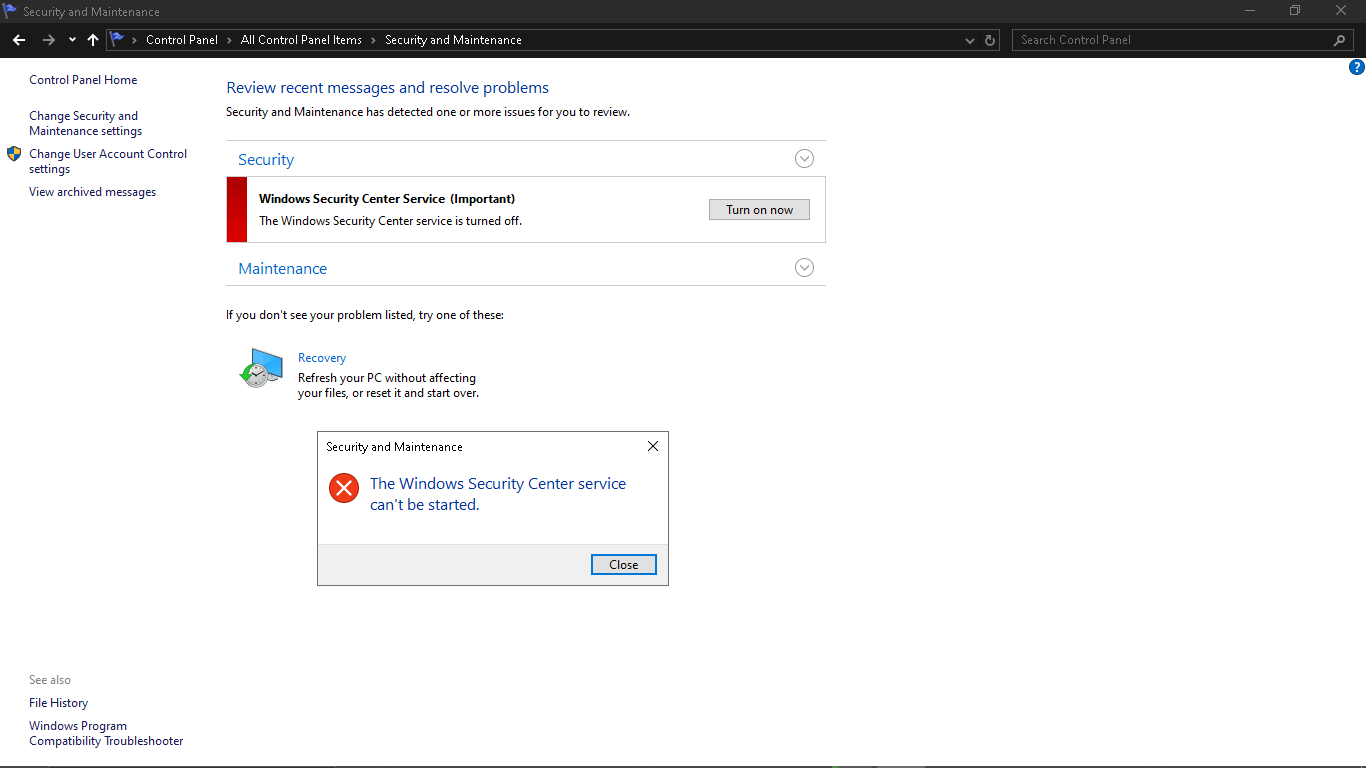
Task: Minimize the Security and Maintenance window
Action: coord(1250,11)
